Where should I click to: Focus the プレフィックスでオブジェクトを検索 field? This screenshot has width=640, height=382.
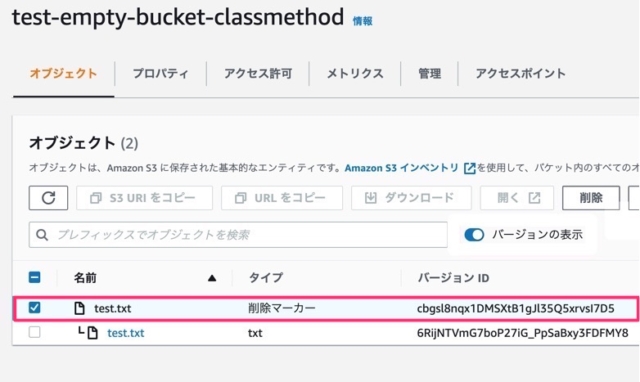pyautogui.click(x=238, y=235)
